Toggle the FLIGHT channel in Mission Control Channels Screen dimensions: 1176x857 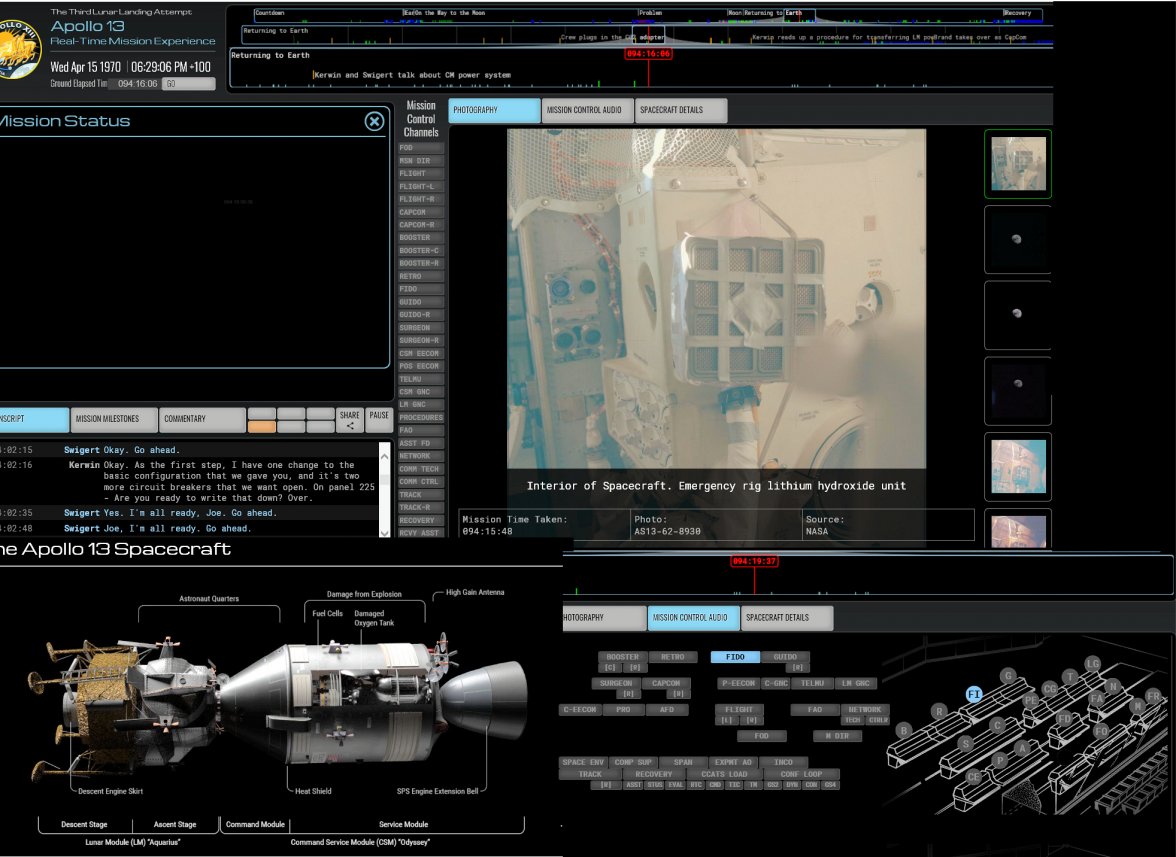pos(421,173)
